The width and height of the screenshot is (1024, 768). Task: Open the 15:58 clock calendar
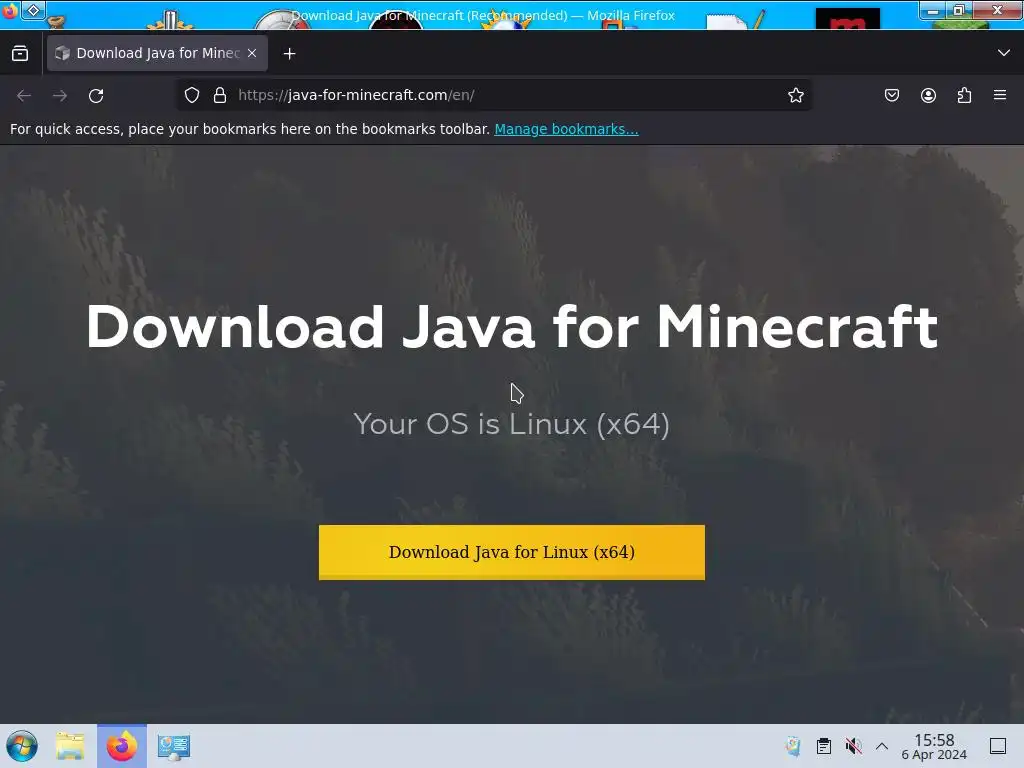(934, 746)
